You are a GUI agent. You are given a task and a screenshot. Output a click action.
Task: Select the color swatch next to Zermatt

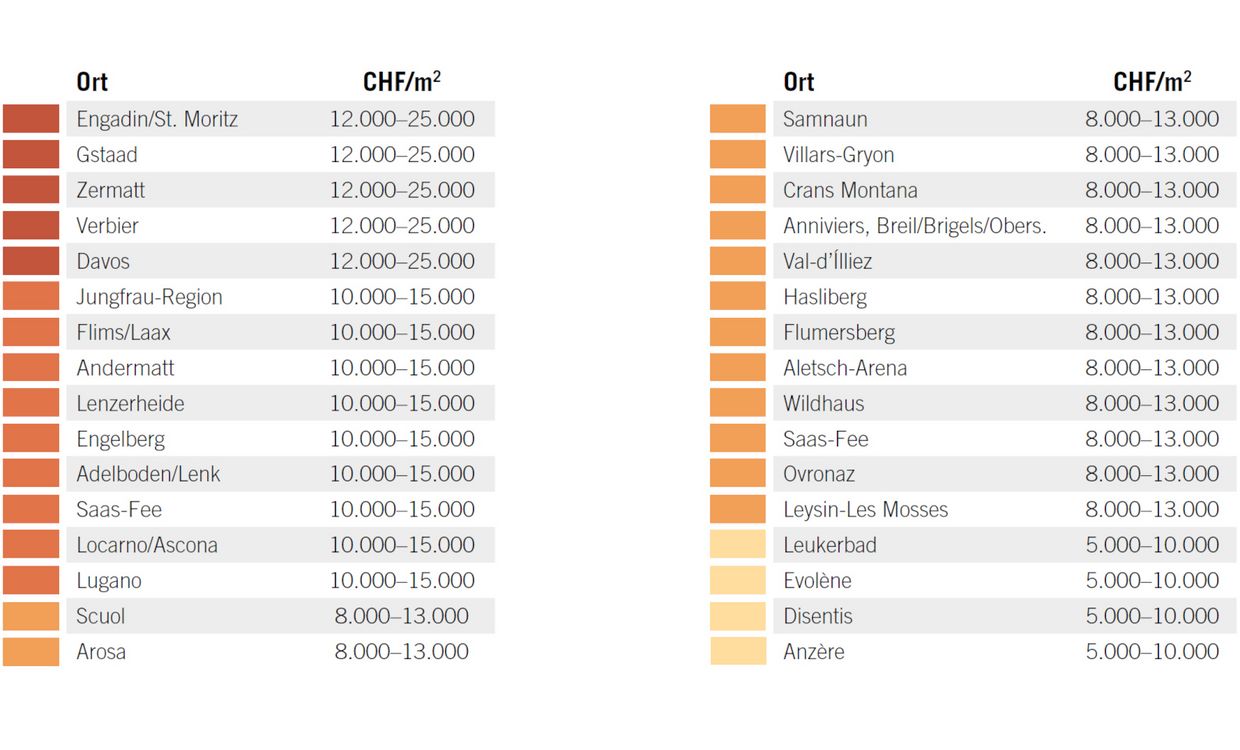tap(31, 190)
